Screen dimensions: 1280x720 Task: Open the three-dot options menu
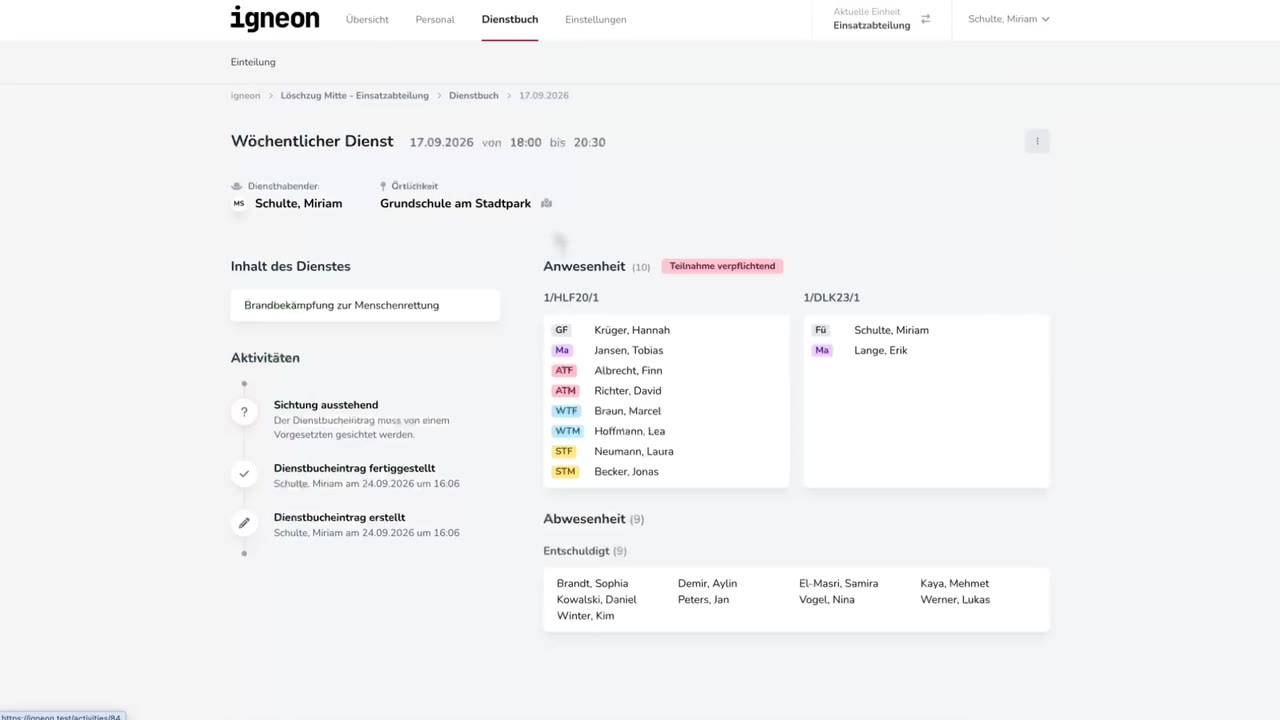tap(1037, 142)
